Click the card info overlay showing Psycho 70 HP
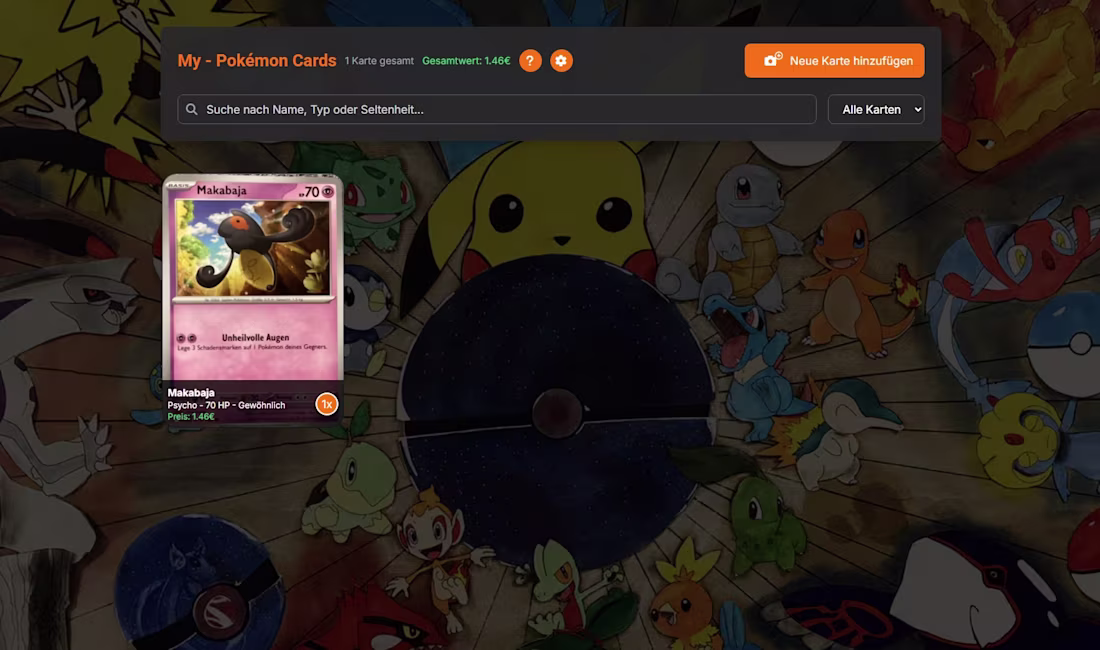 click(x=226, y=405)
